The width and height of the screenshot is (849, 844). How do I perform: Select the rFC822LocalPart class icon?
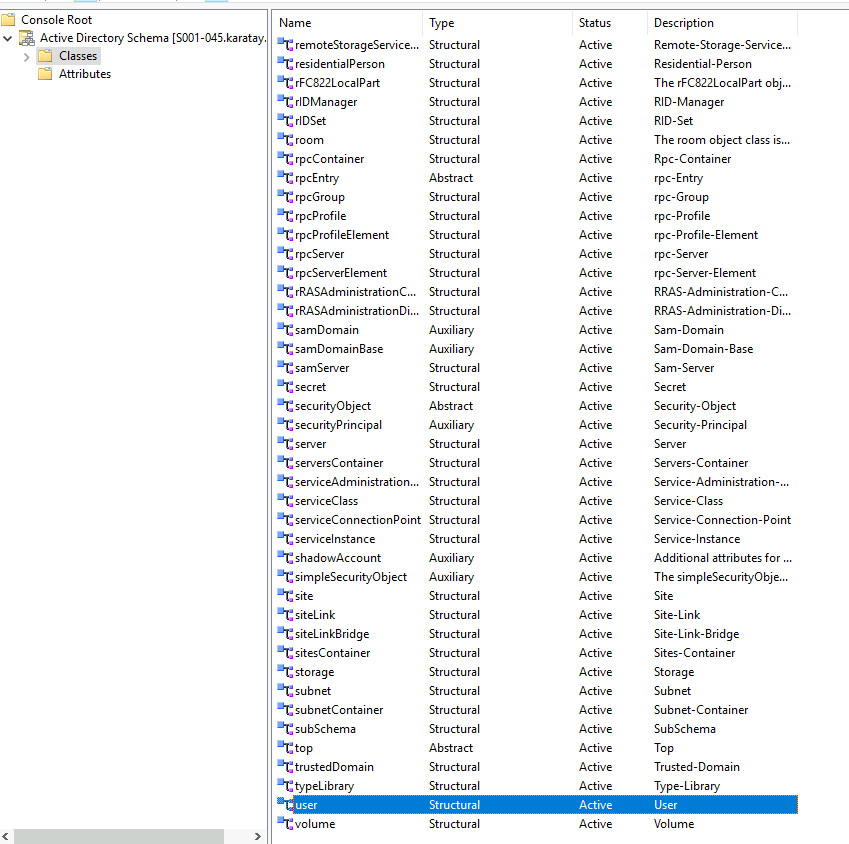pos(285,82)
